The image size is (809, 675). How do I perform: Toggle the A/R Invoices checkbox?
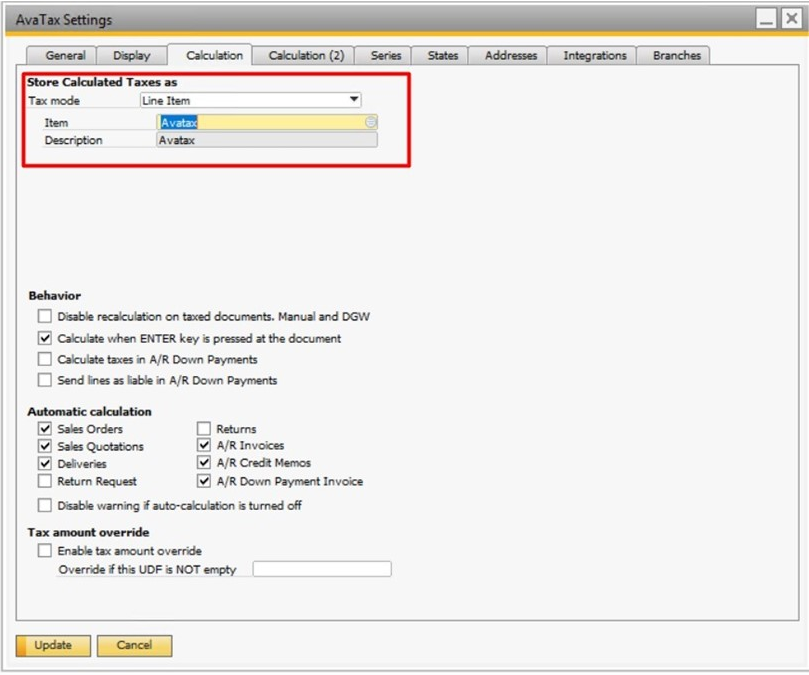pyautogui.click(x=204, y=445)
